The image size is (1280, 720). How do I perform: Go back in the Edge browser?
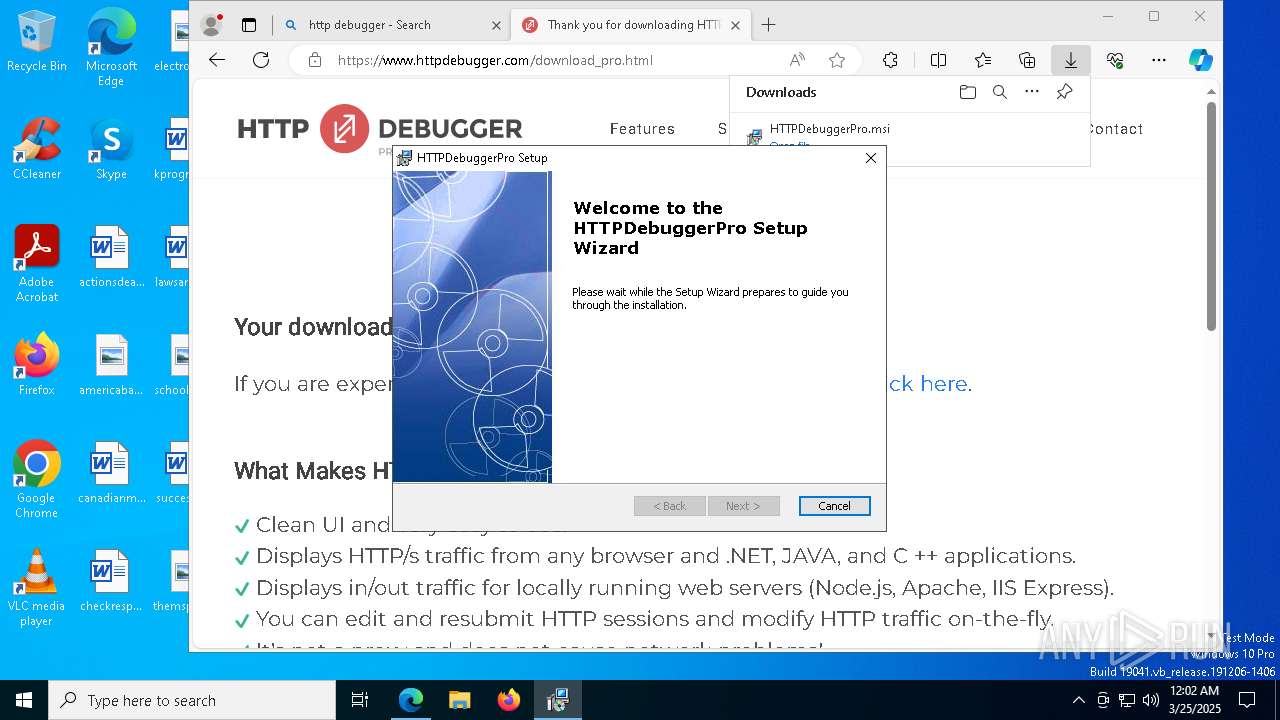click(x=217, y=60)
